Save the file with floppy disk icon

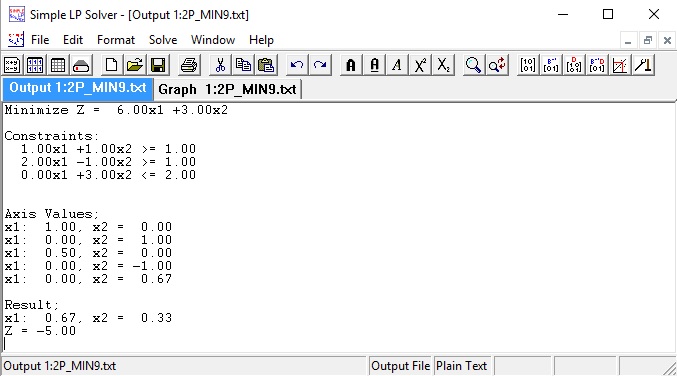[x=158, y=65]
